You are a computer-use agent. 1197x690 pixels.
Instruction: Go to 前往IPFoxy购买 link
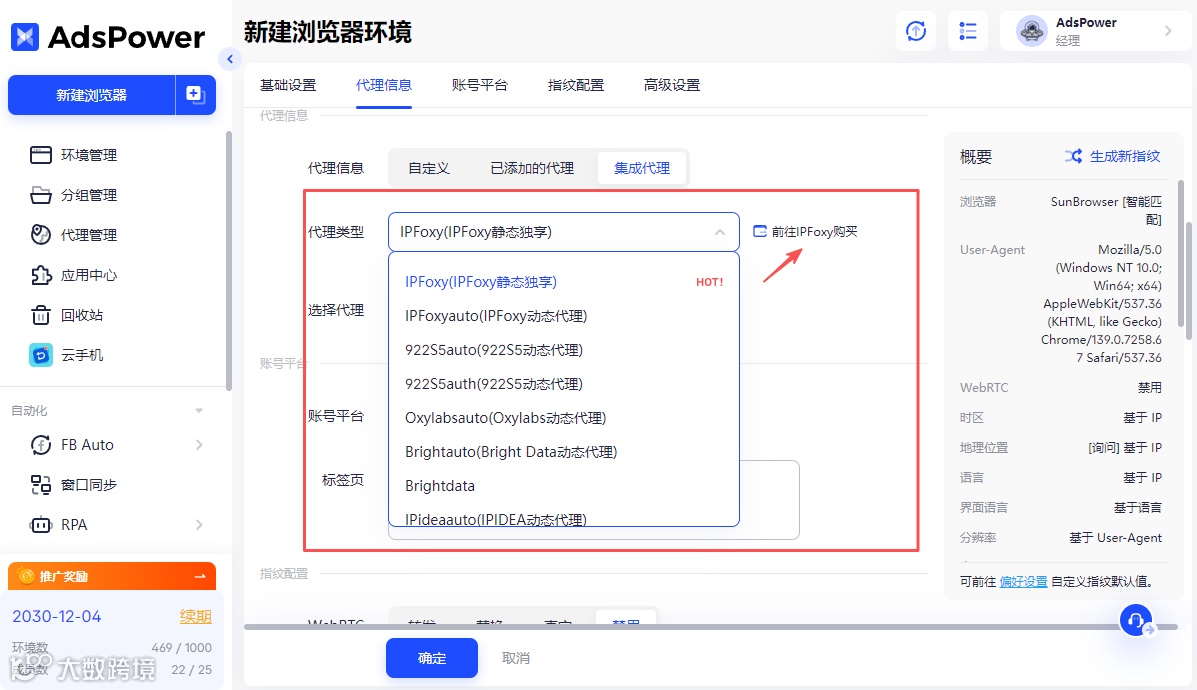814,231
